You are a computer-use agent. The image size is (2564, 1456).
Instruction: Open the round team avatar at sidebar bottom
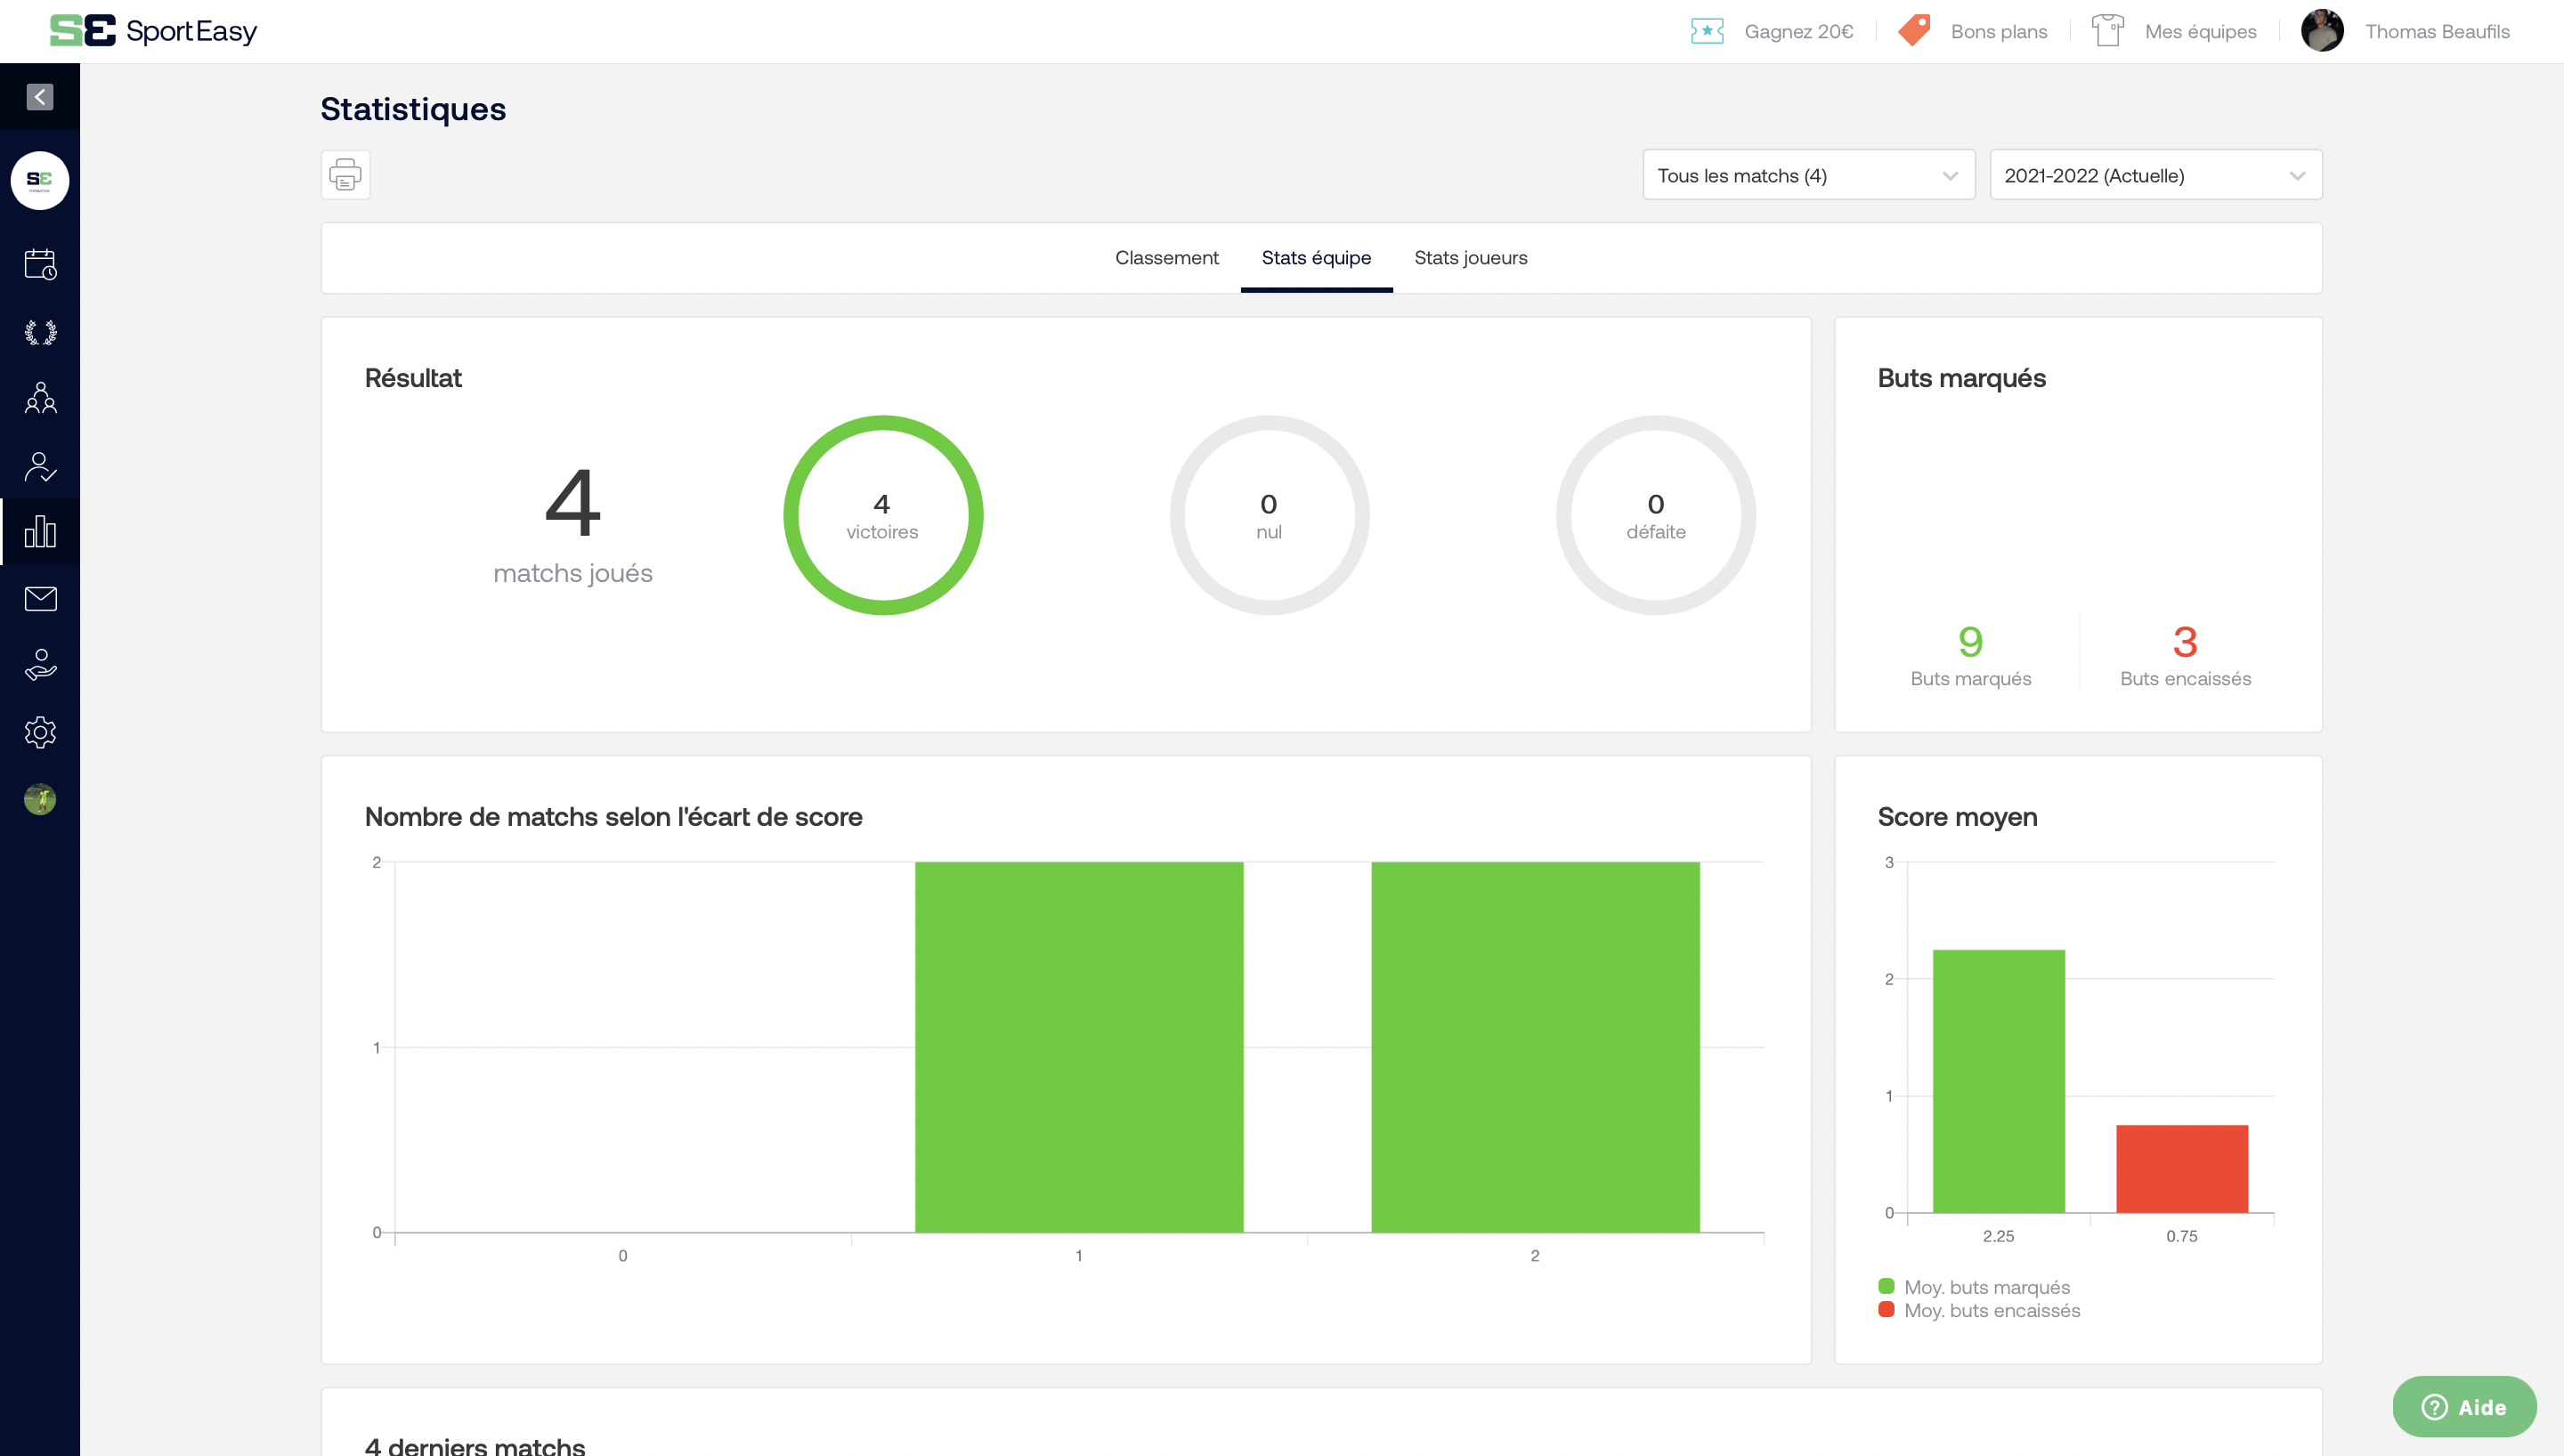pyautogui.click(x=40, y=799)
